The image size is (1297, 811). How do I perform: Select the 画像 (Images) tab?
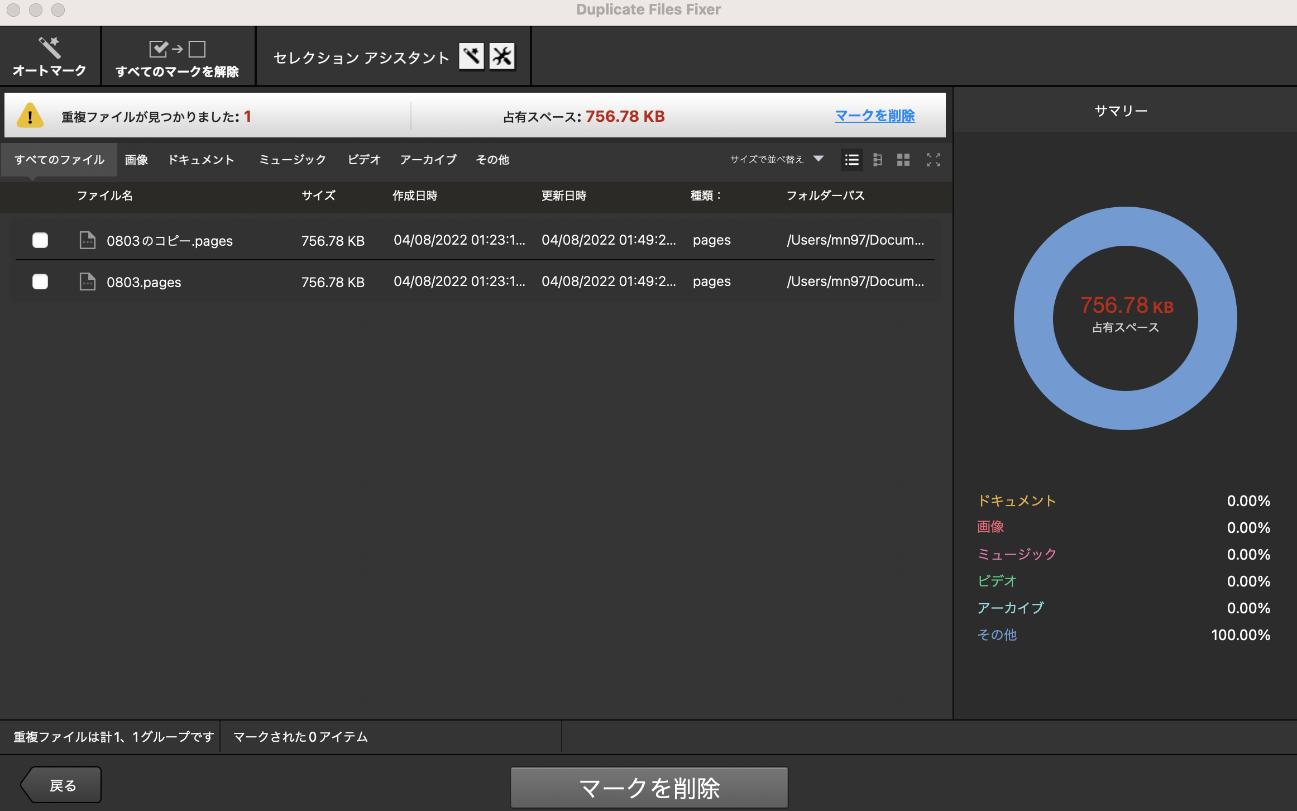pyautogui.click(x=136, y=160)
